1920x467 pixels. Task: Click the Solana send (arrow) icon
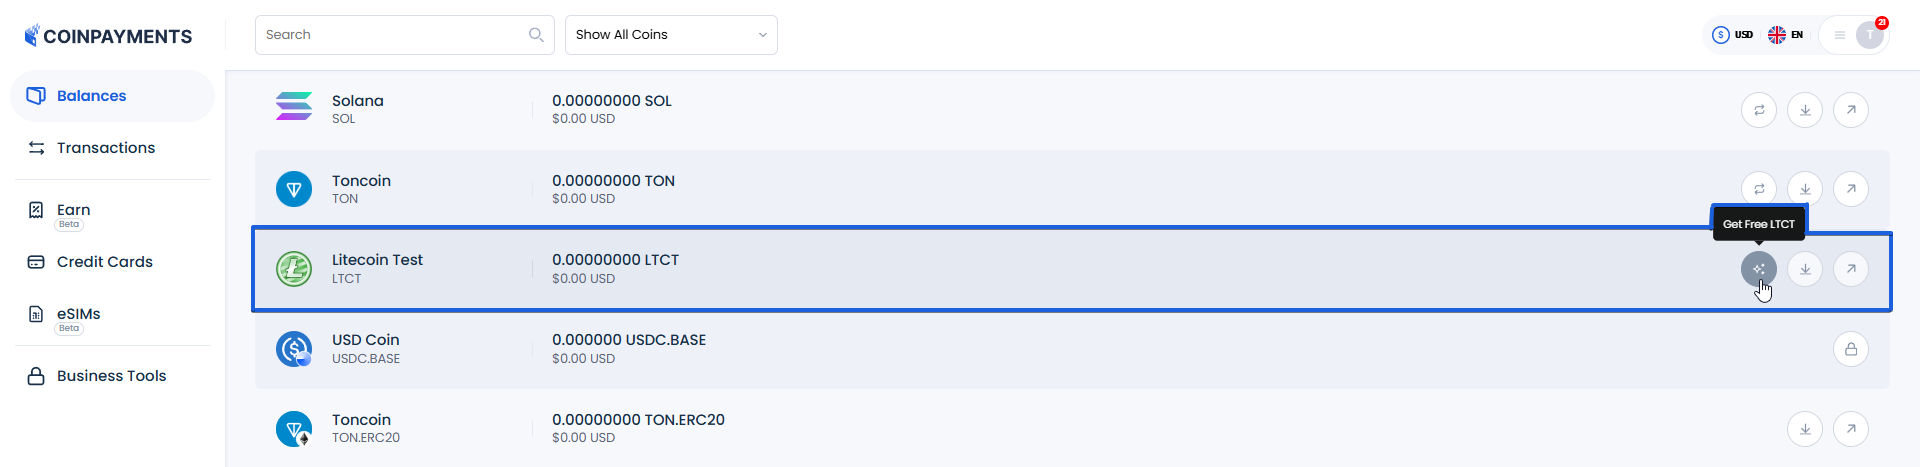pyautogui.click(x=1851, y=110)
